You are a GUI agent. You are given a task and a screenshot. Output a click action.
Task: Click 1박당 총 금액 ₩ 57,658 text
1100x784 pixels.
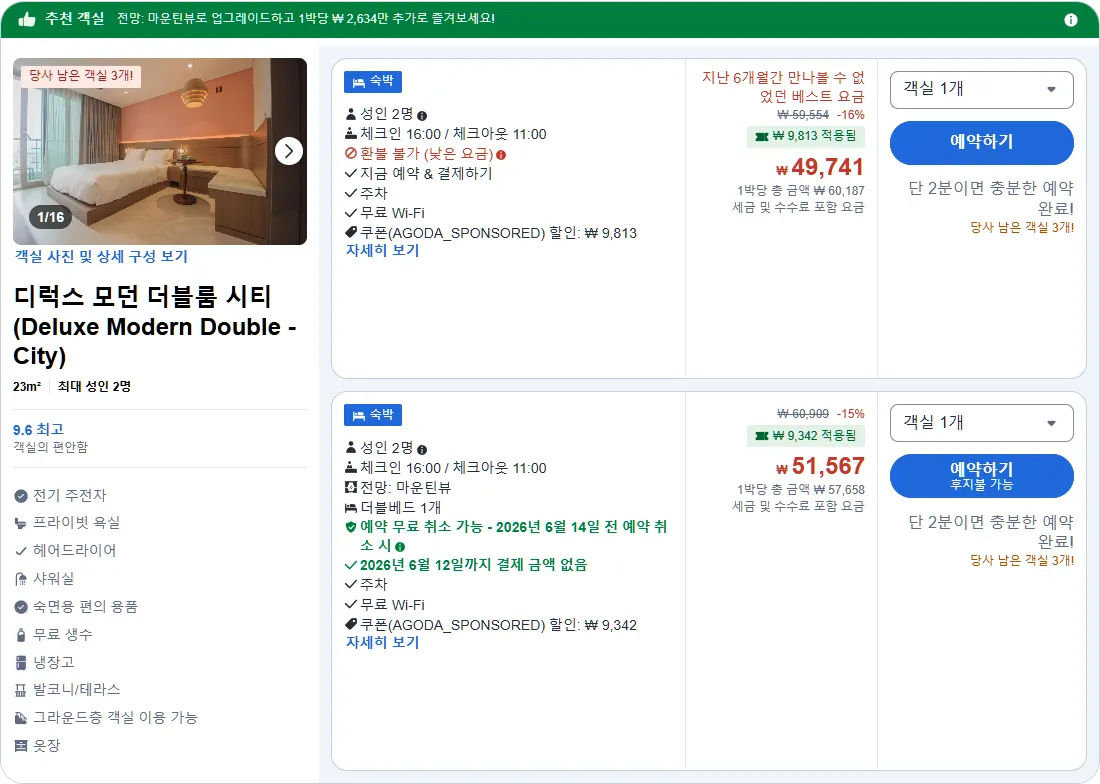coord(800,489)
